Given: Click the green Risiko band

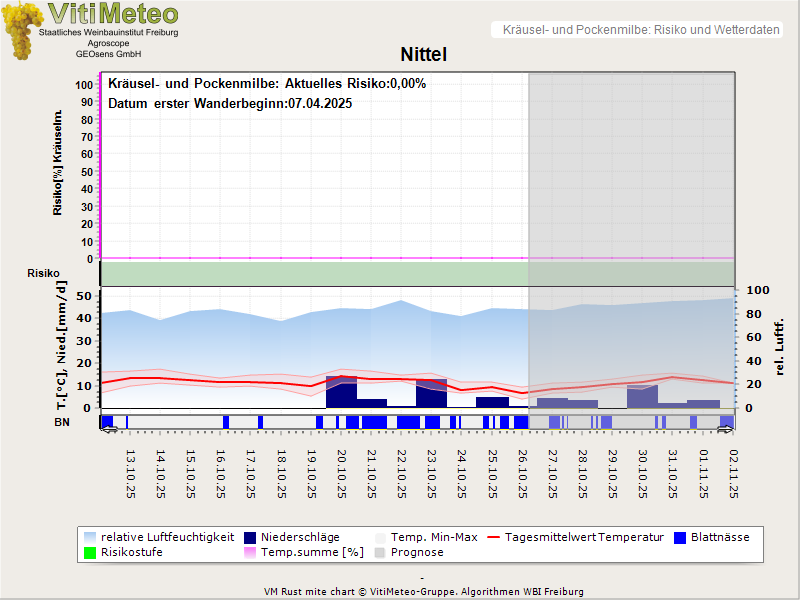Looking at the screenshot, I should click(x=314, y=273).
